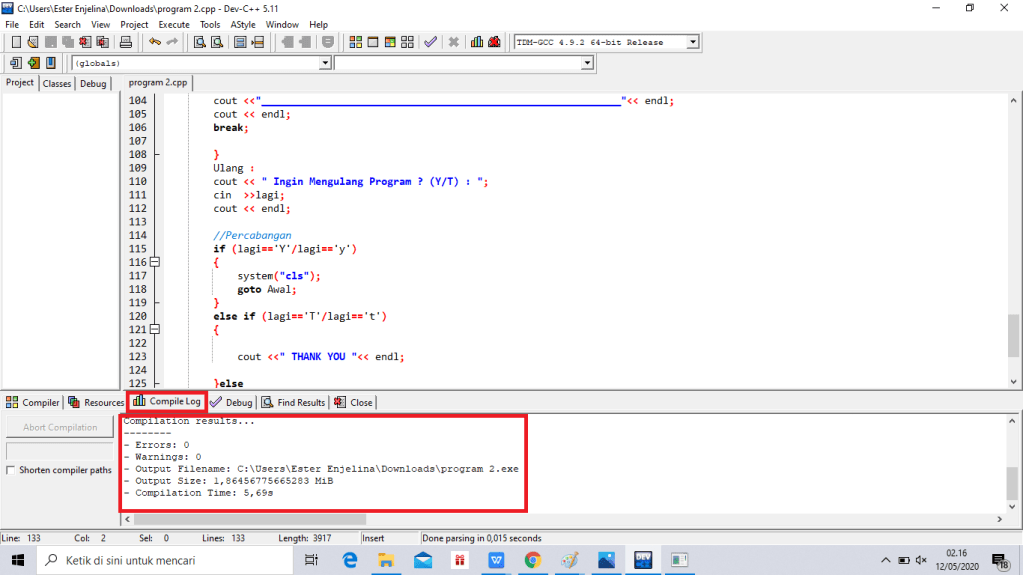1023x575 pixels.
Task: Click the Print icon in the toolbar
Action: (x=126, y=42)
